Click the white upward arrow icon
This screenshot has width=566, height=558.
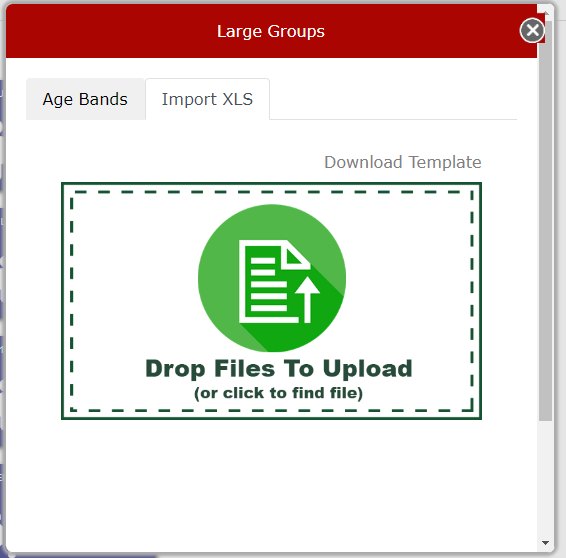tap(307, 300)
